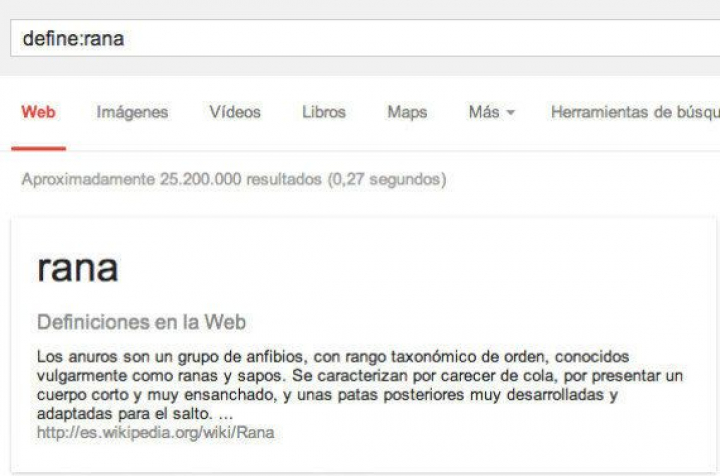Screen dimensions: 720x476
Task: Click the red underline below Web tab
Action: coord(38,148)
